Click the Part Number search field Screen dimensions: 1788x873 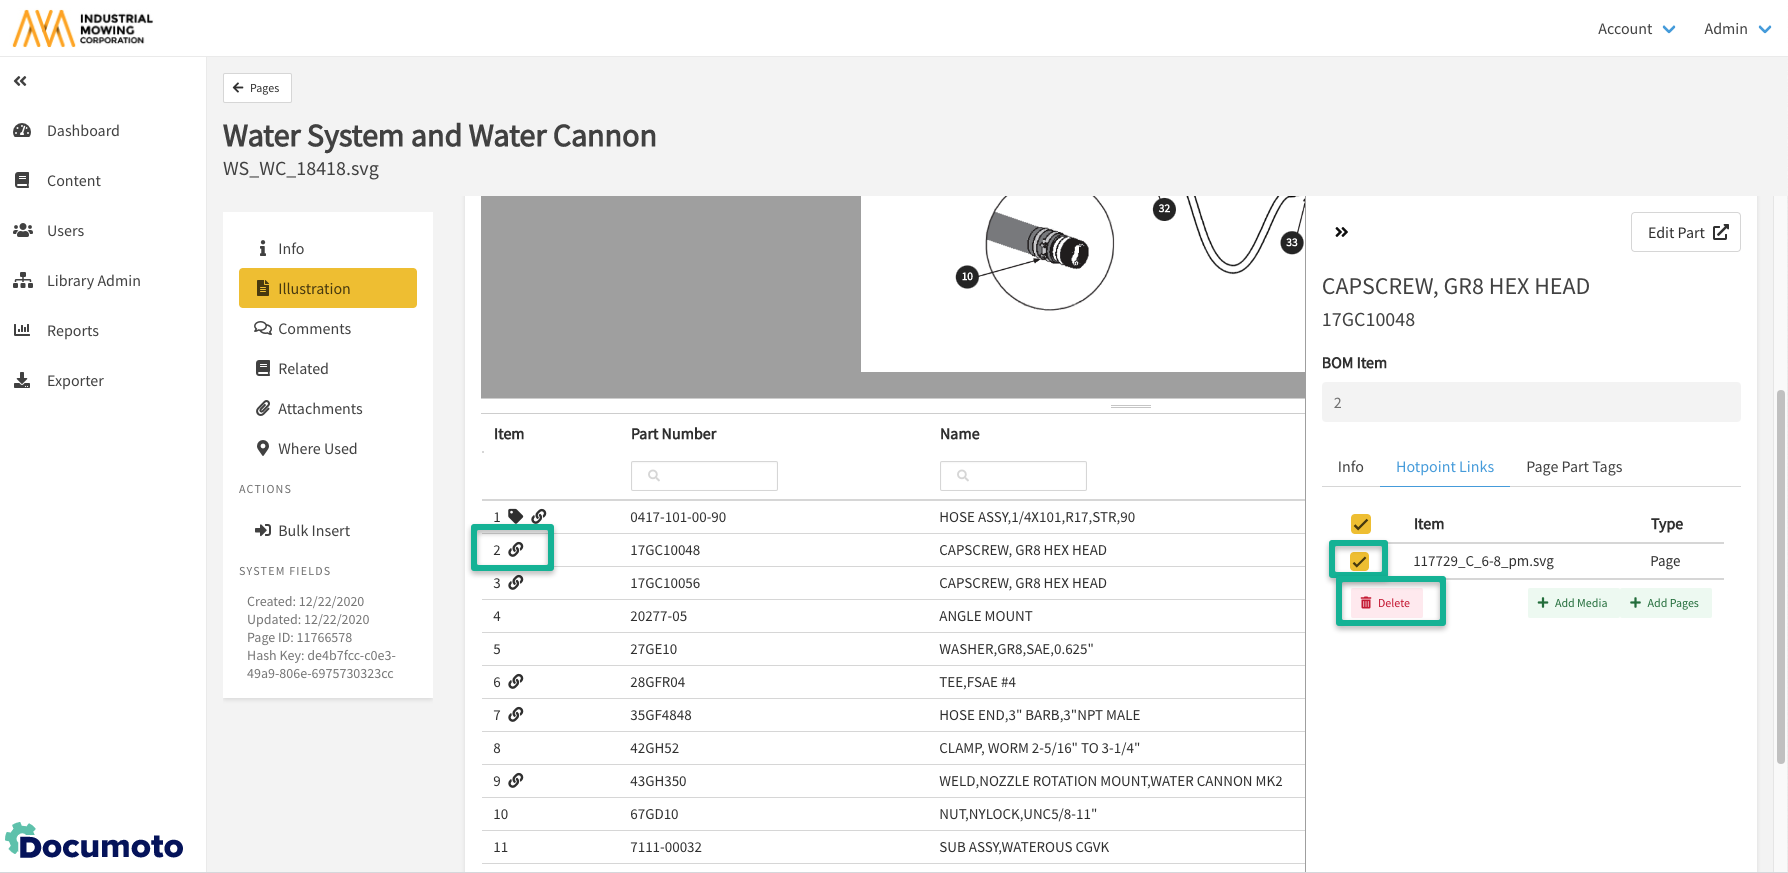pyautogui.click(x=704, y=476)
